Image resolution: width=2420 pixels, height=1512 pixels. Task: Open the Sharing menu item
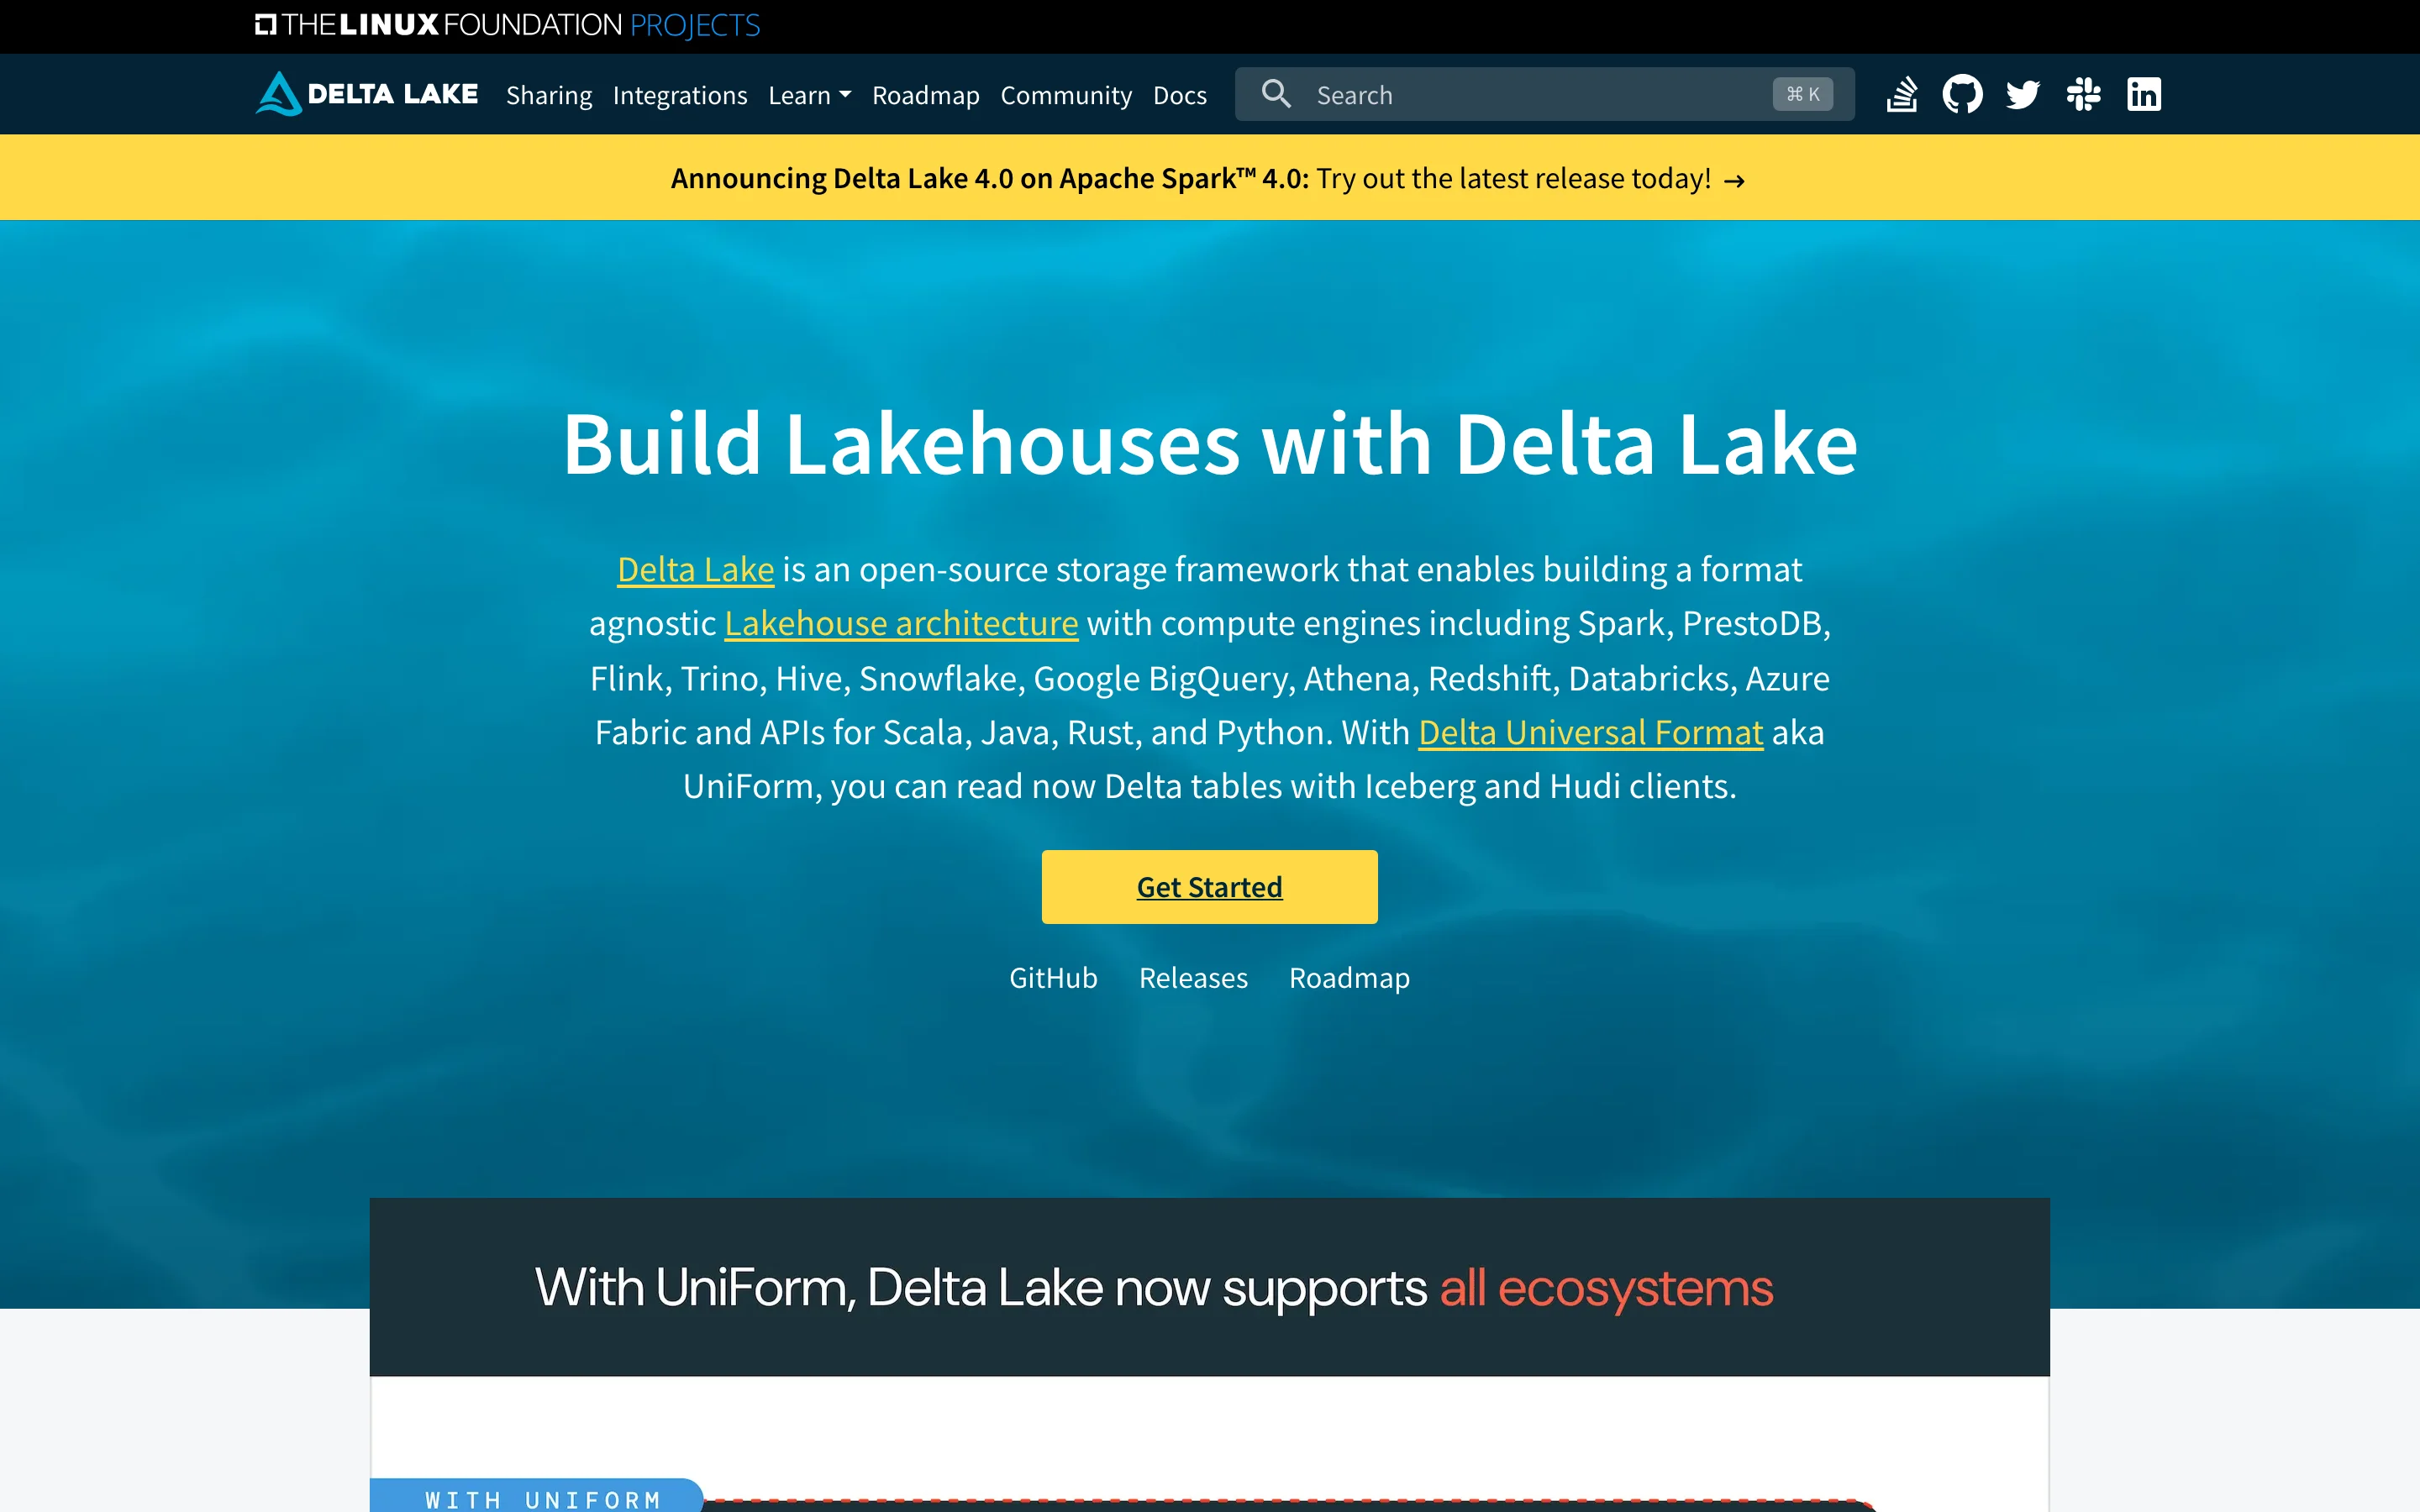549,95
